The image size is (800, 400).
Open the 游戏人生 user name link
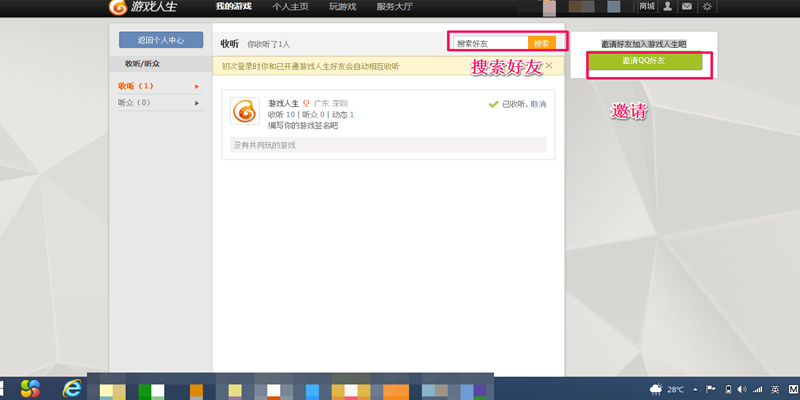click(283, 104)
